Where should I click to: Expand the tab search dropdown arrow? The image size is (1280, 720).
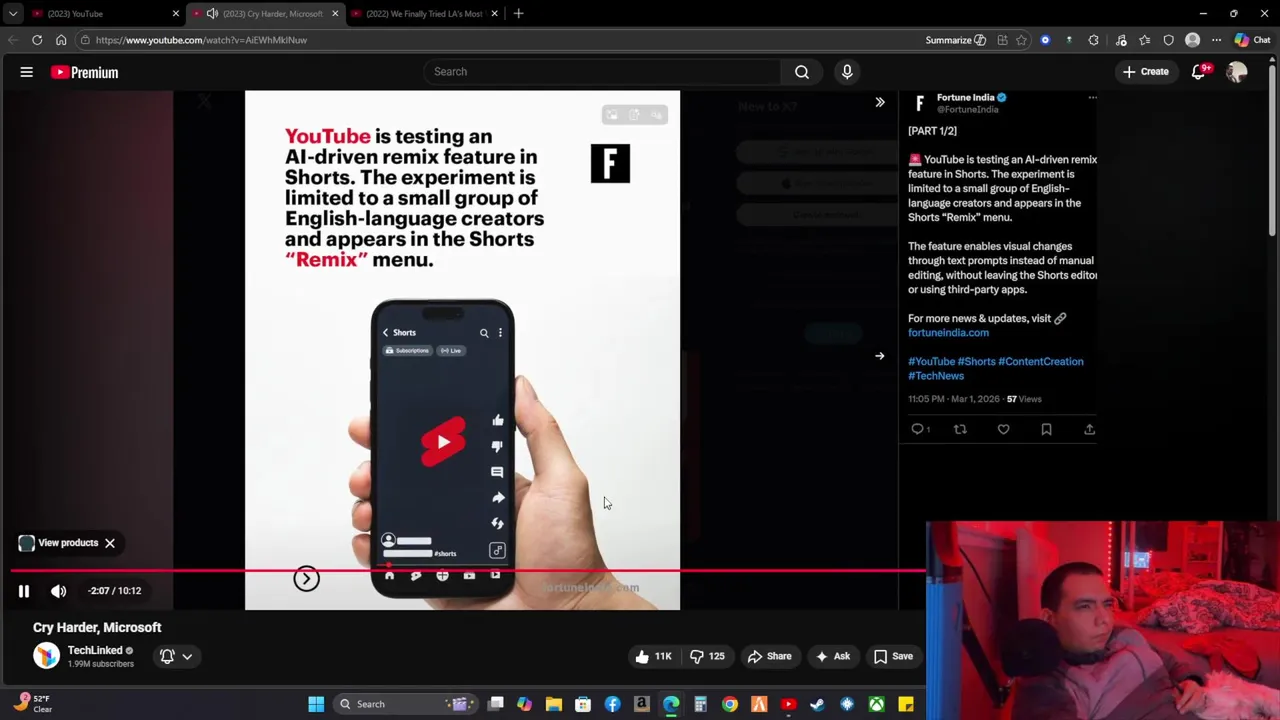[x=13, y=14]
